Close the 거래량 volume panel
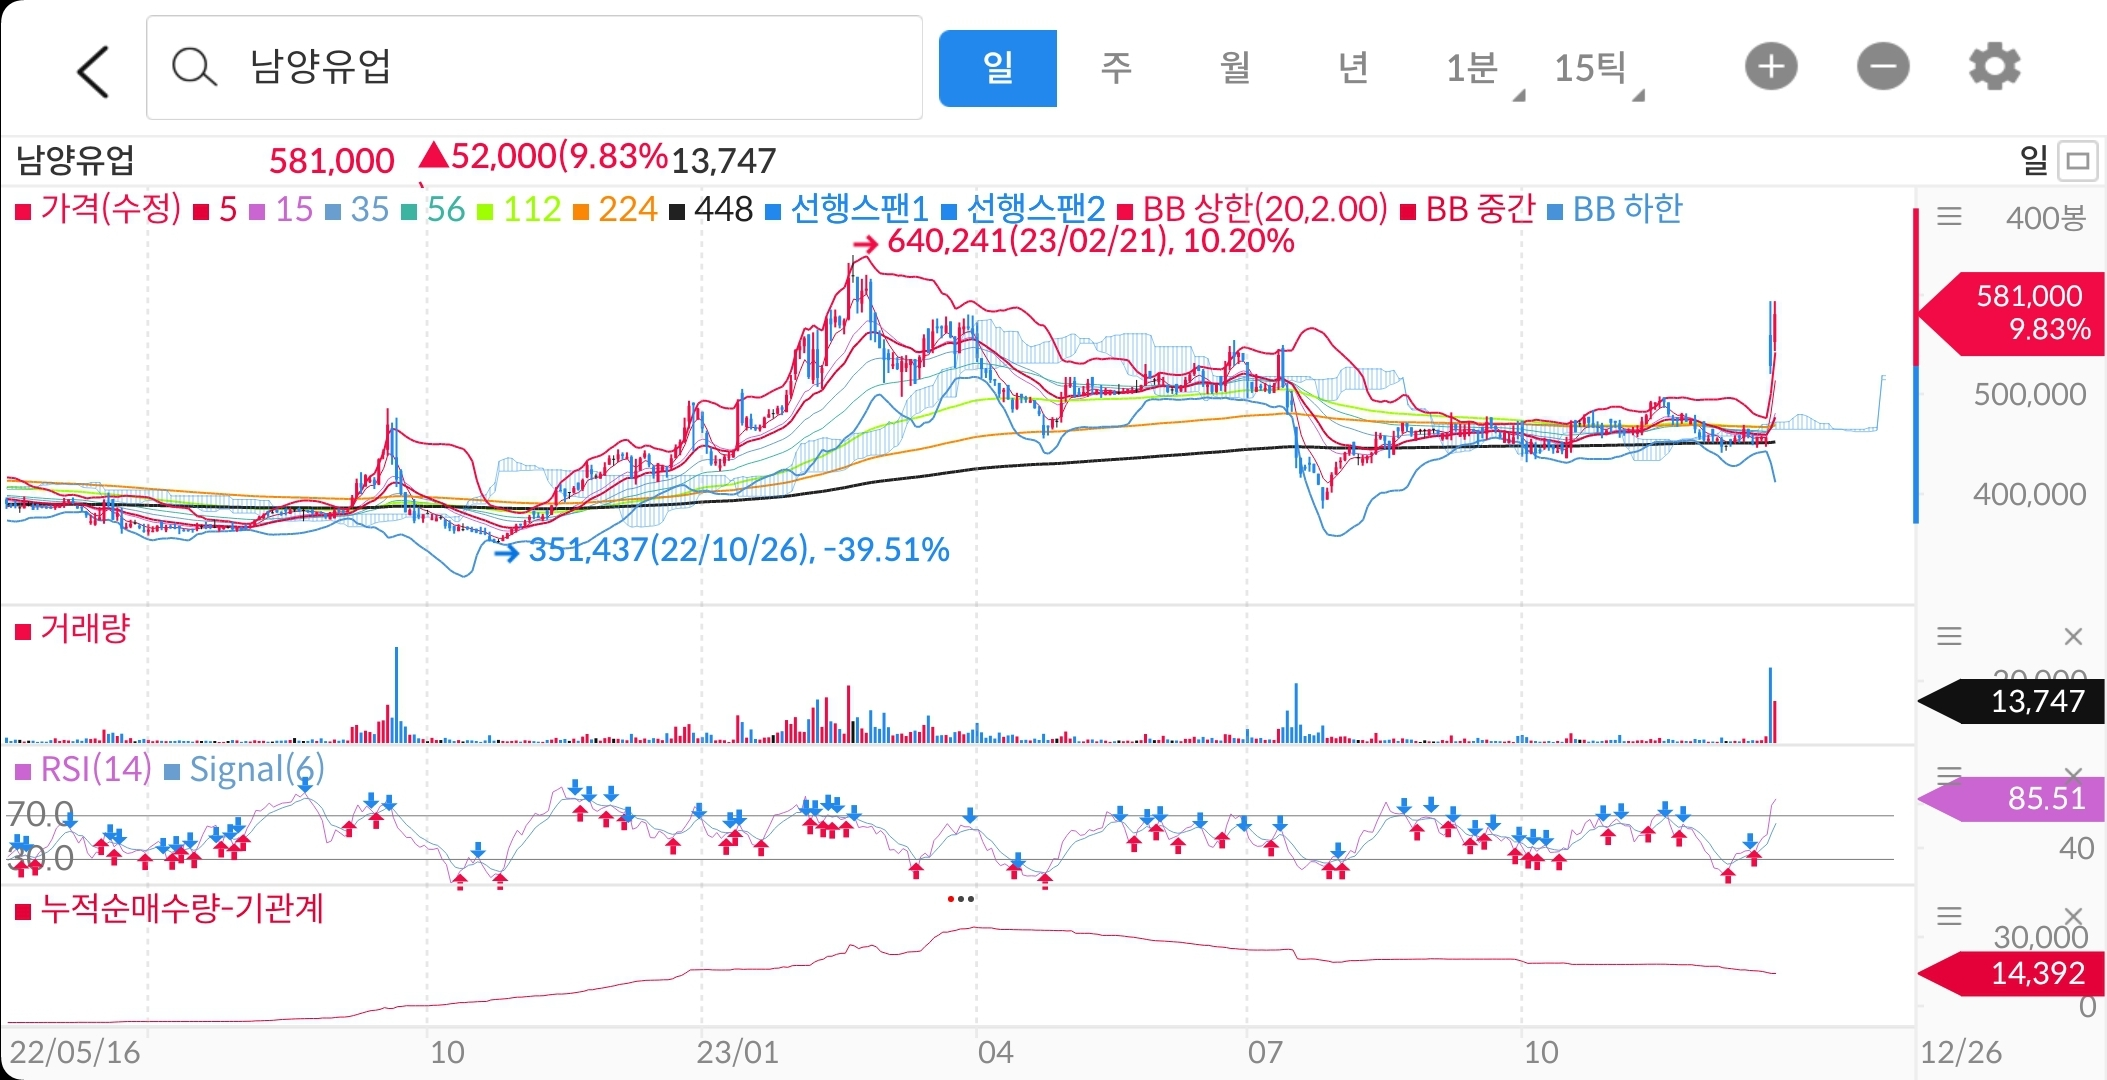 (x=2073, y=636)
